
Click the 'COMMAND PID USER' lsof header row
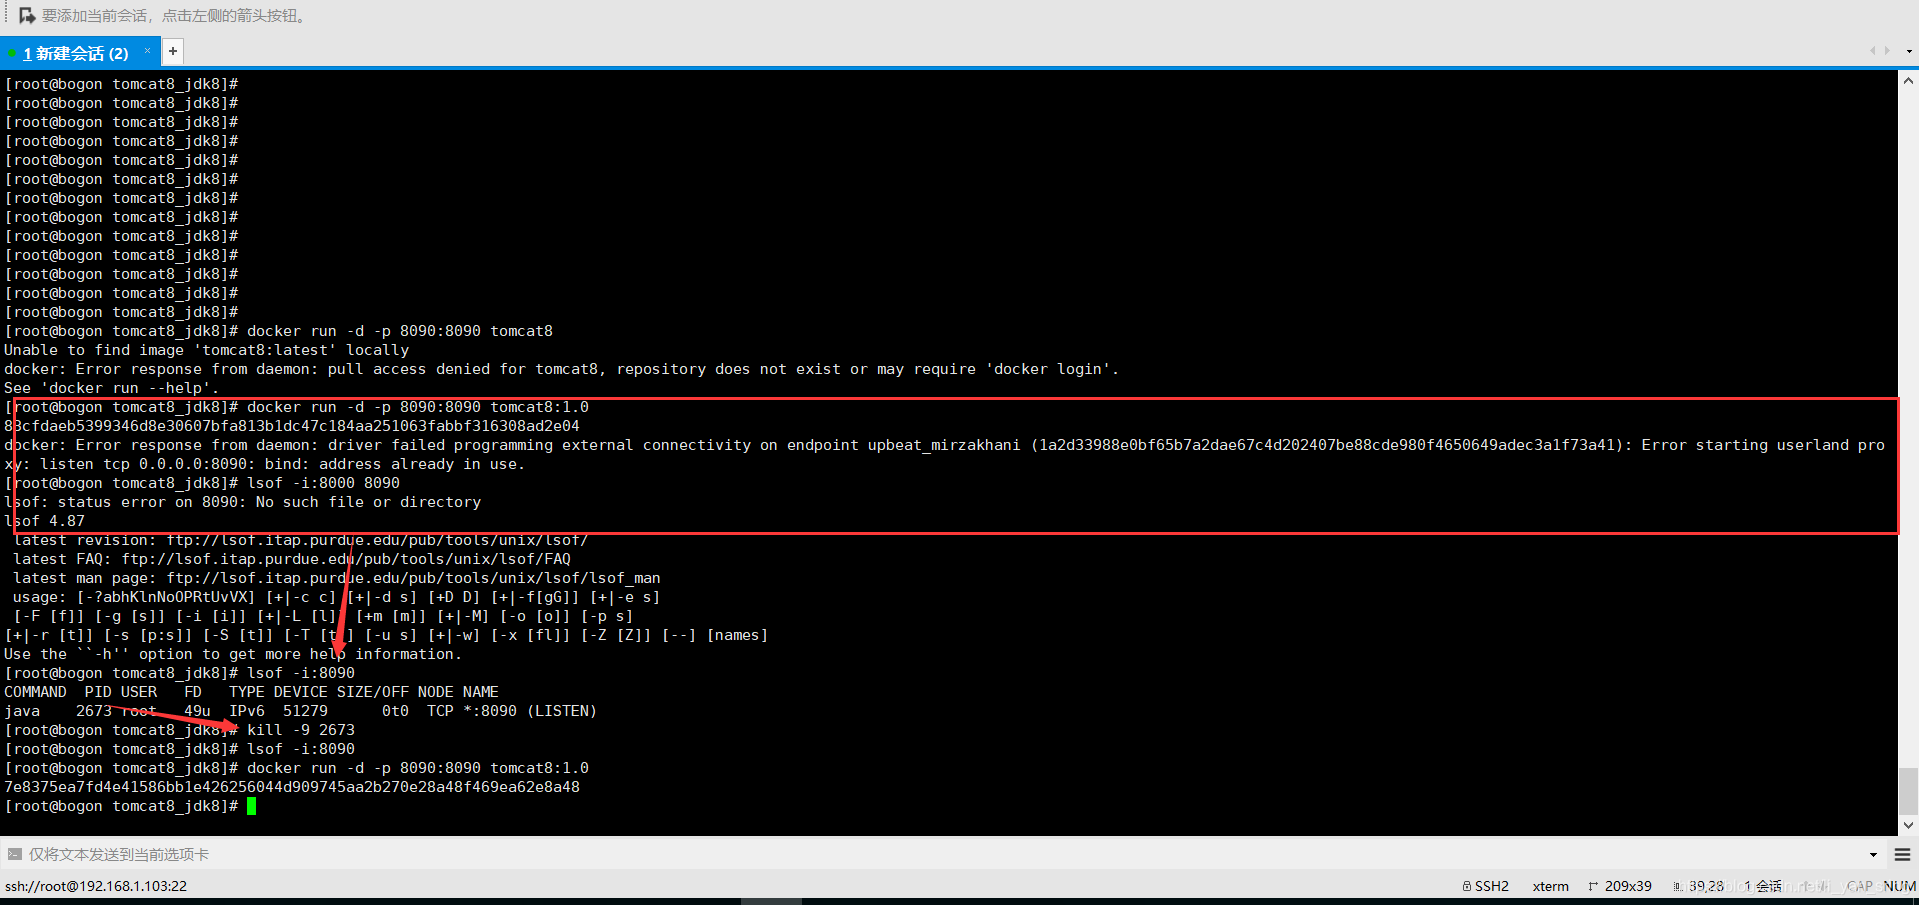251,692
